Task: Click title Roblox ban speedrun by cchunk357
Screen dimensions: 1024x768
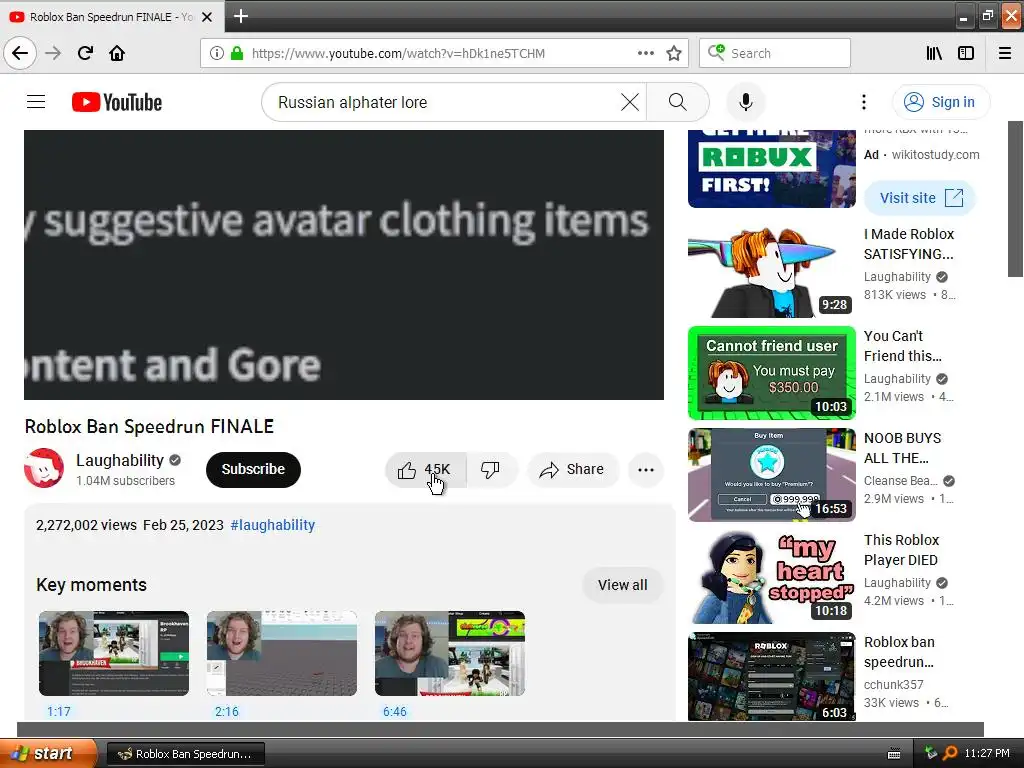Action: (899, 652)
